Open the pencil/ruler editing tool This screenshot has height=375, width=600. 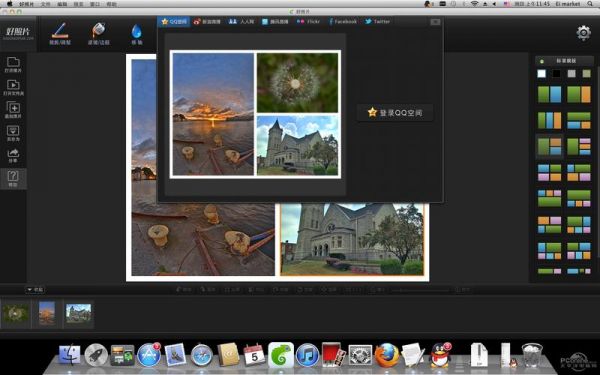(60, 34)
